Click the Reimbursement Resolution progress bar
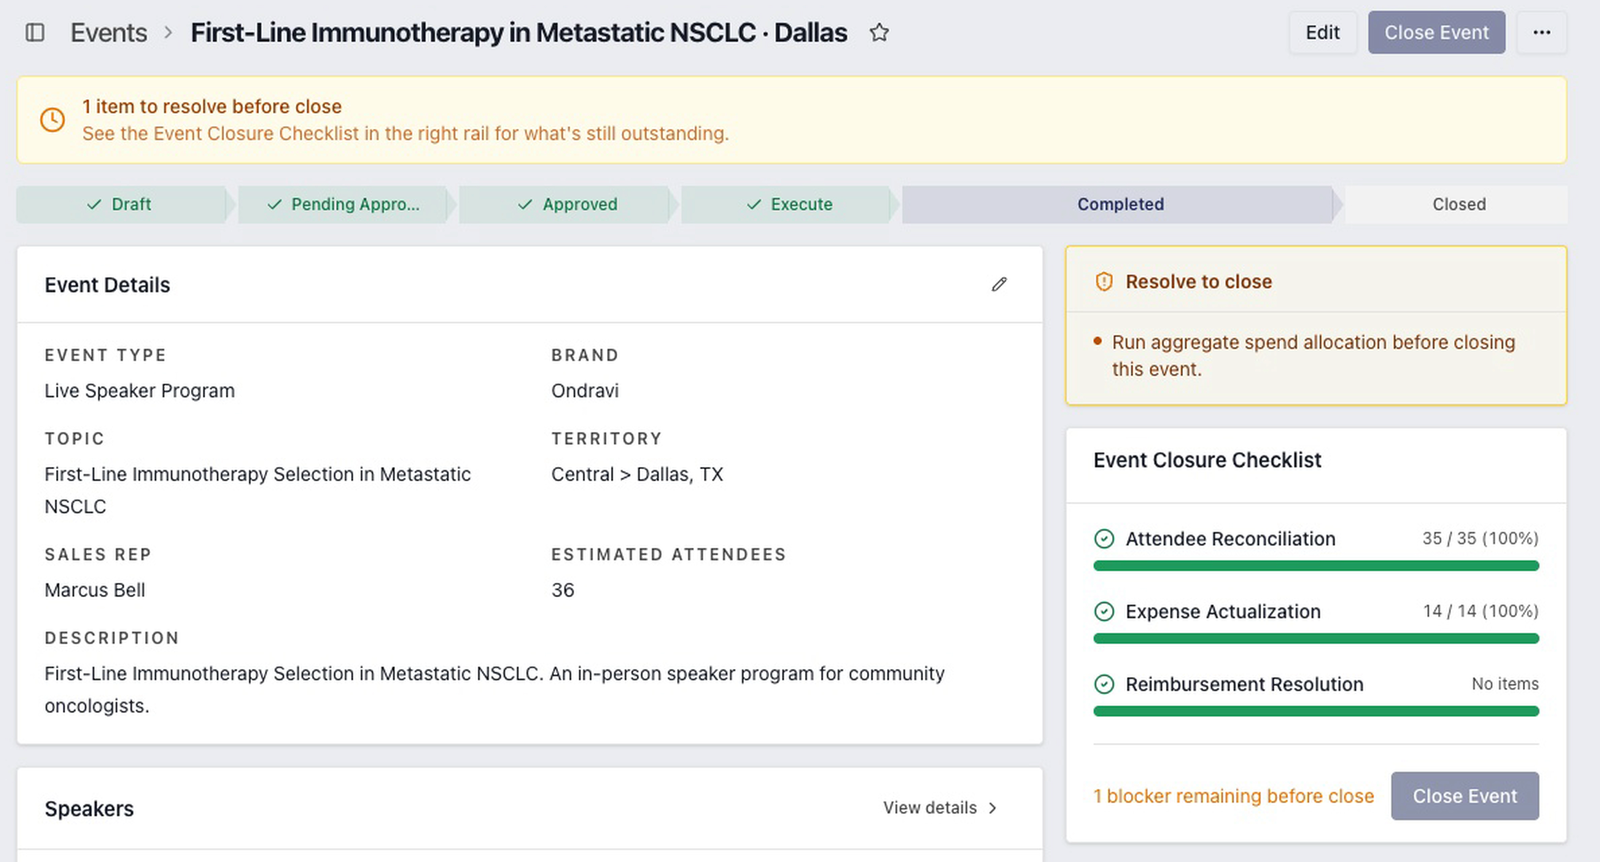 1316,712
